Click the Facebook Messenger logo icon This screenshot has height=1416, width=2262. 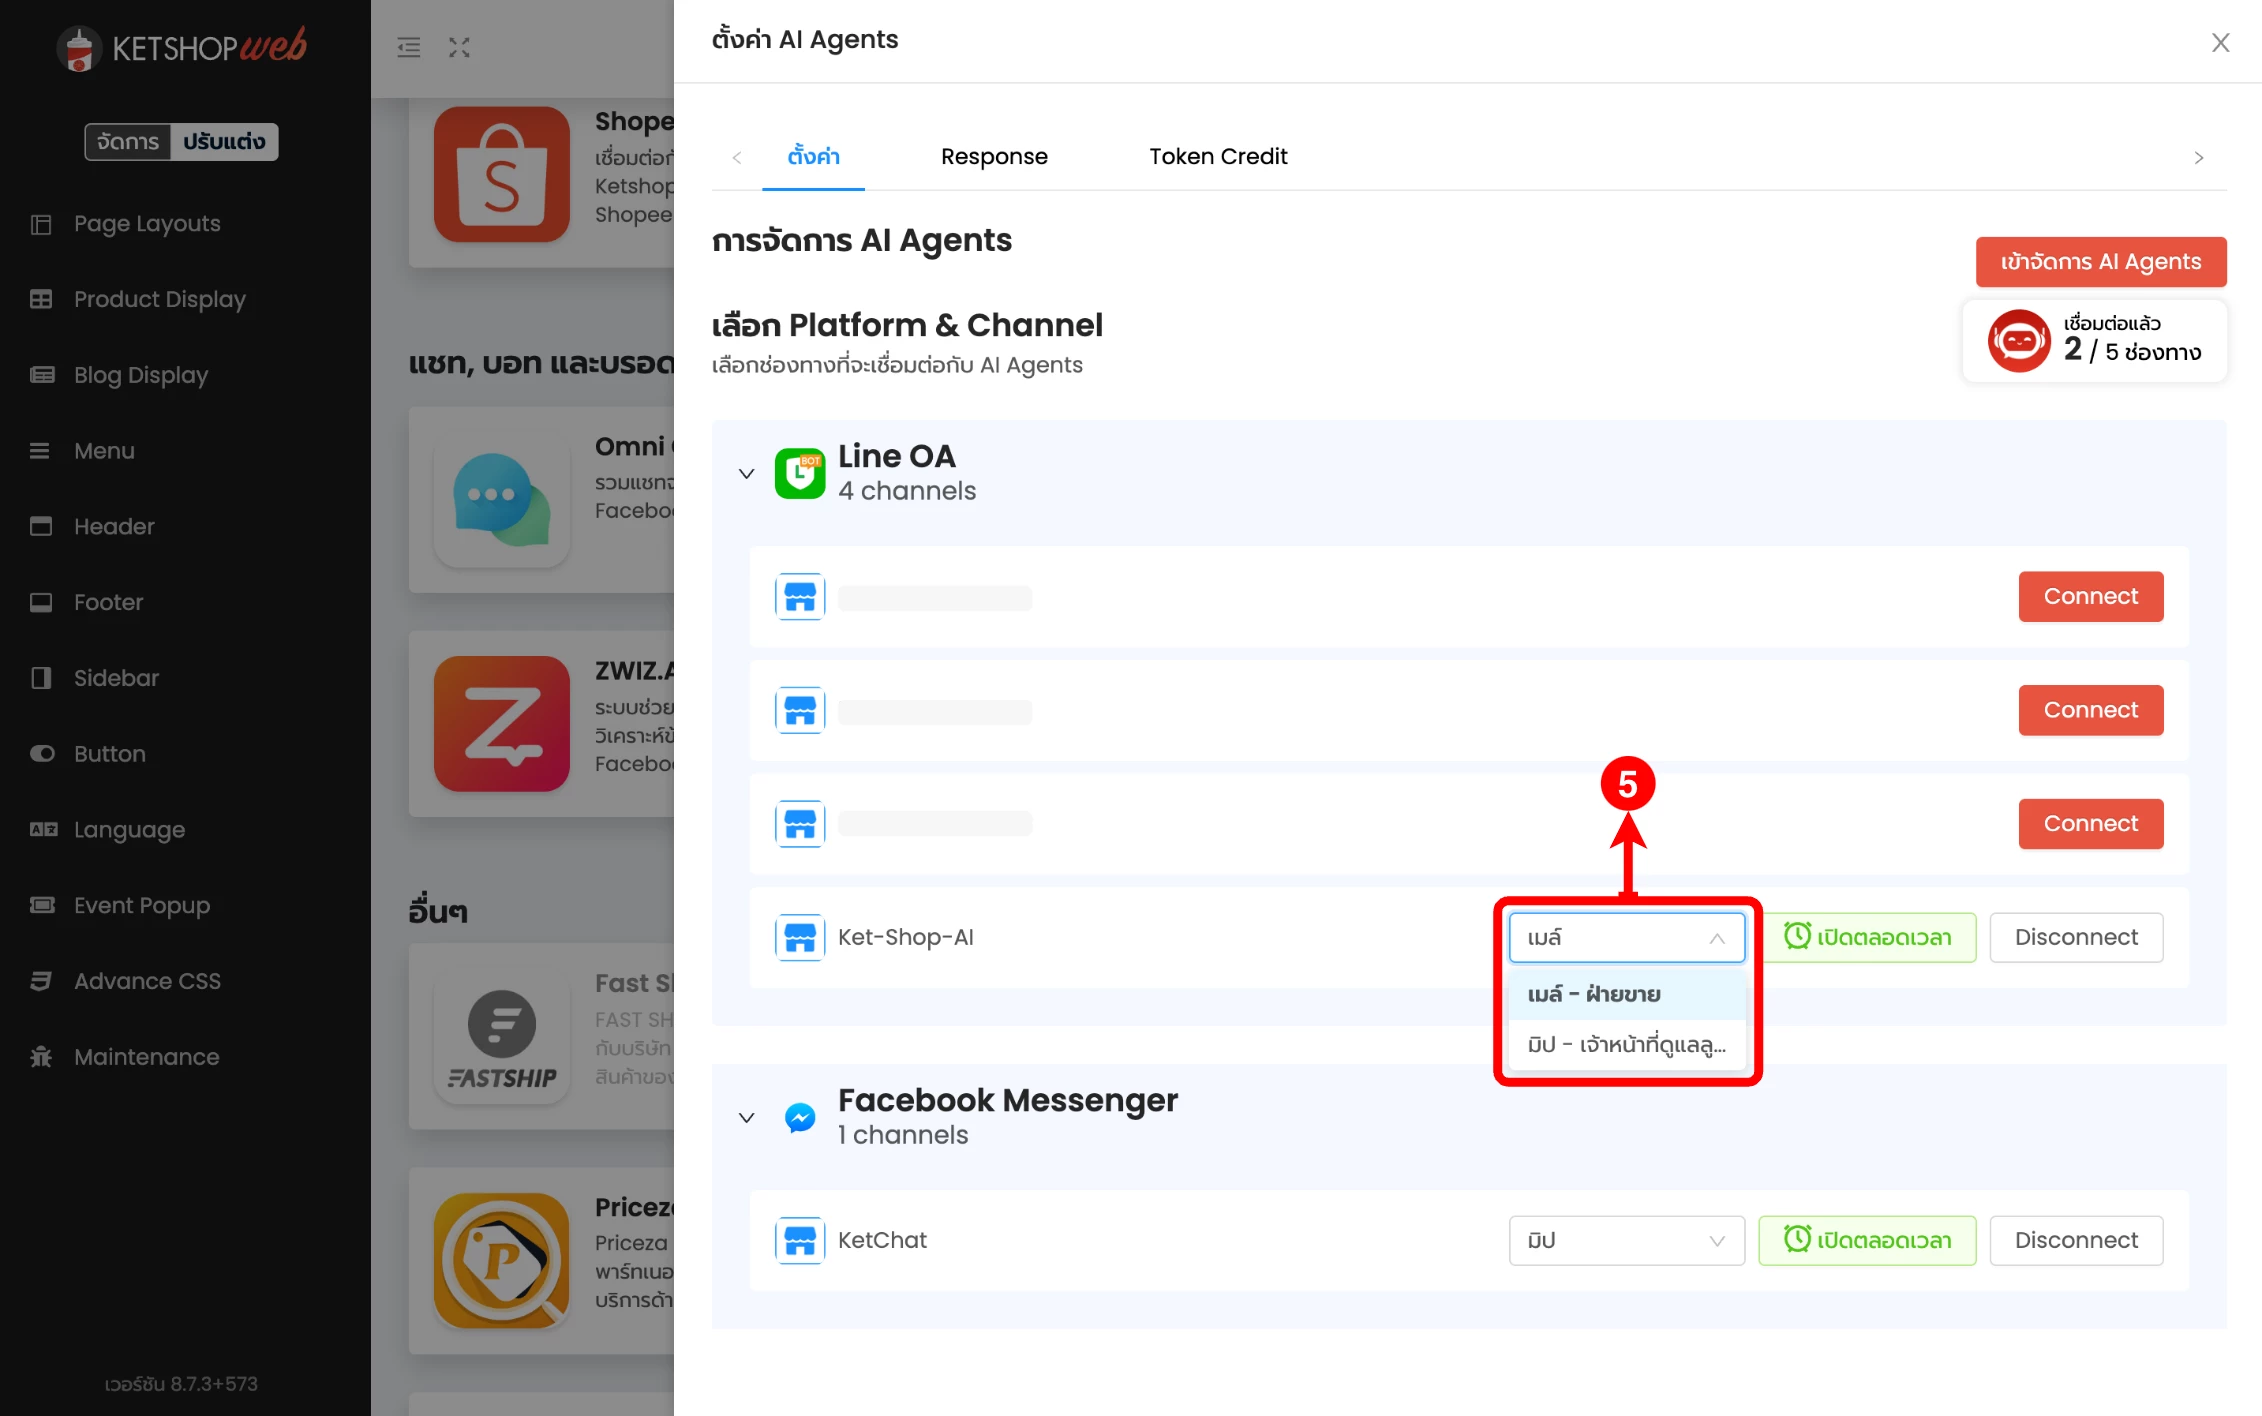pos(799,1117)
